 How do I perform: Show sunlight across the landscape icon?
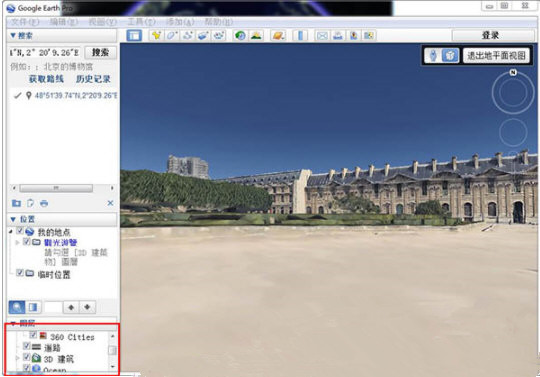click(x=256, y=35)
